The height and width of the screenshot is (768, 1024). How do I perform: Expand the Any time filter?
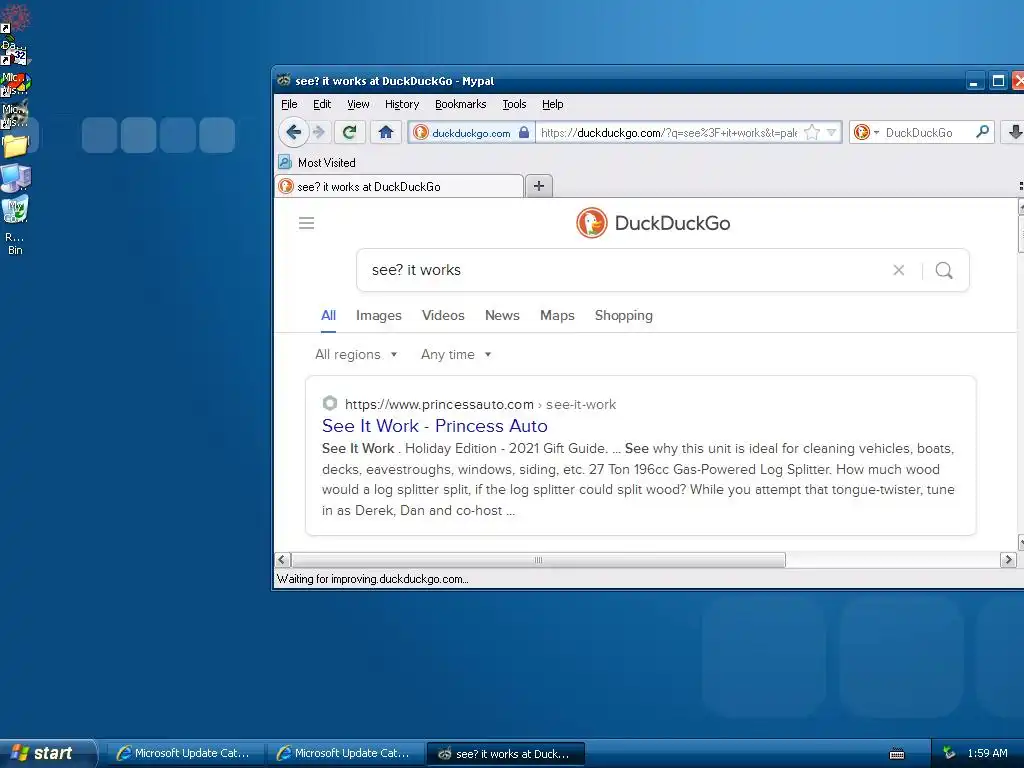(x=456, y=355)
